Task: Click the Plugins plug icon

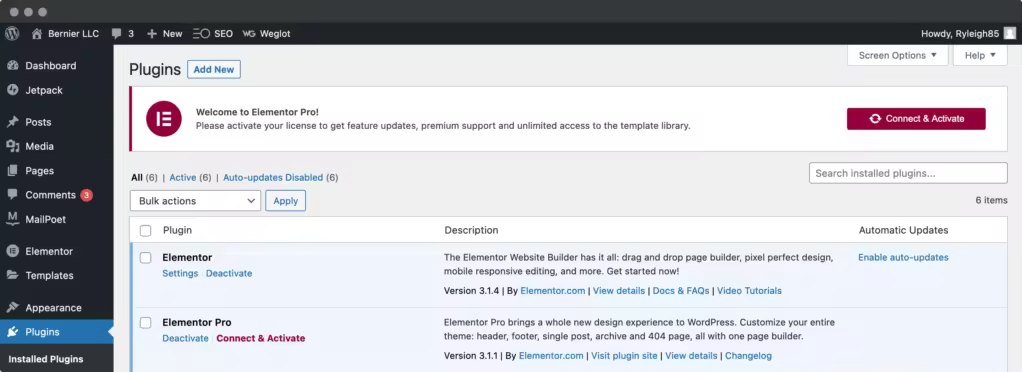Action: click(12, 332)
